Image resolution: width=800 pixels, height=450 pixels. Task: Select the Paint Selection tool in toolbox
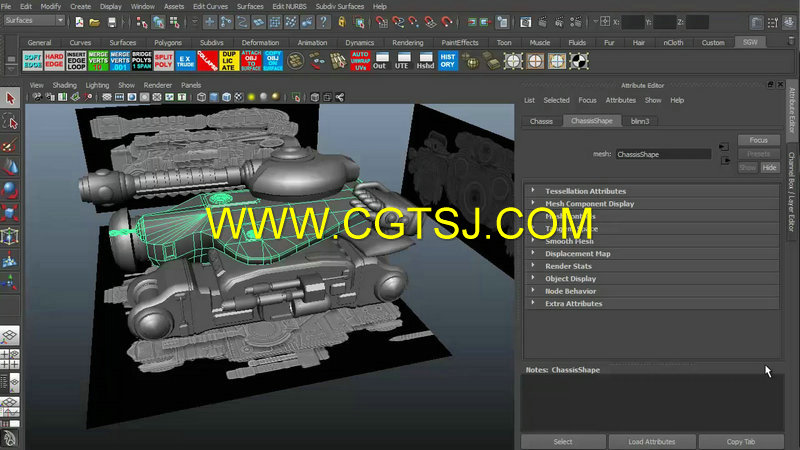[10, 145]
